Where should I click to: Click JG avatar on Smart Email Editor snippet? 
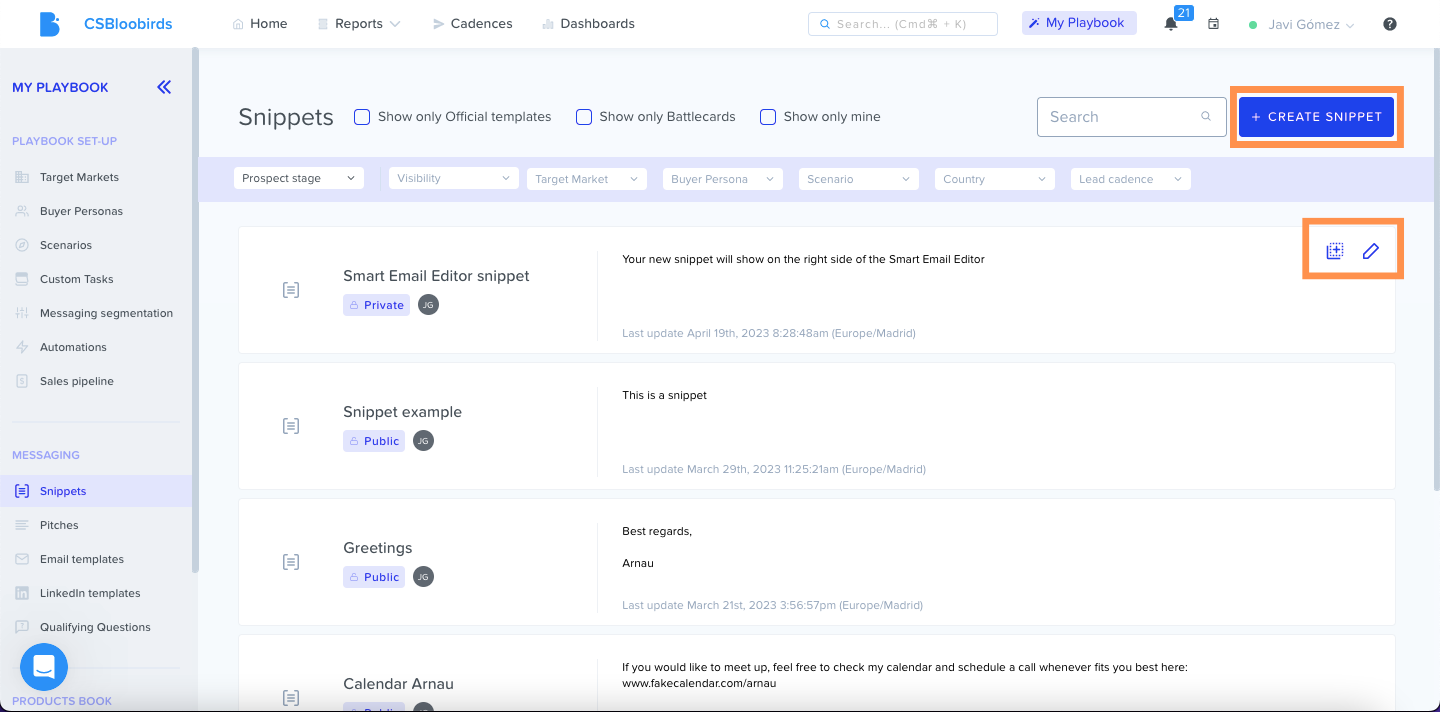point(428,305)
